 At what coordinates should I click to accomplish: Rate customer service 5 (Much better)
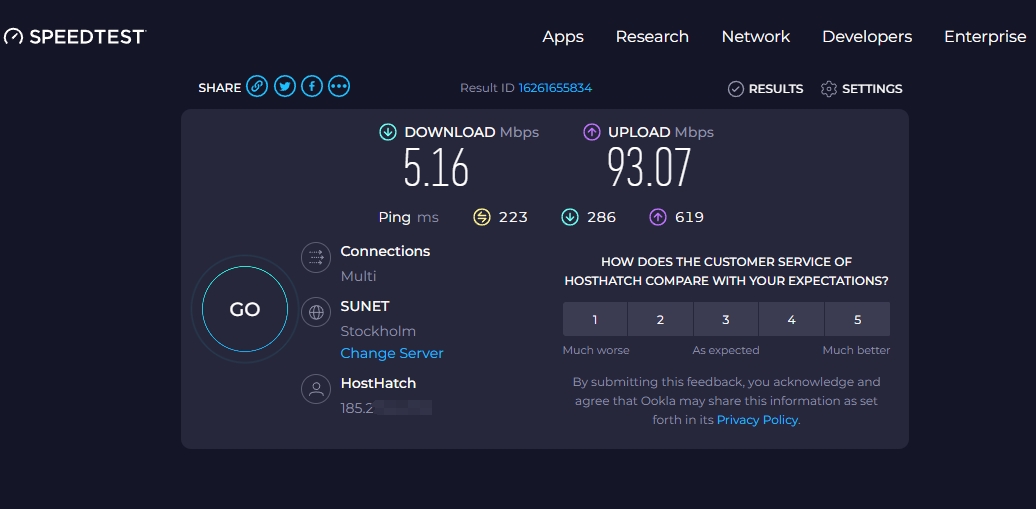click(858, 319)
